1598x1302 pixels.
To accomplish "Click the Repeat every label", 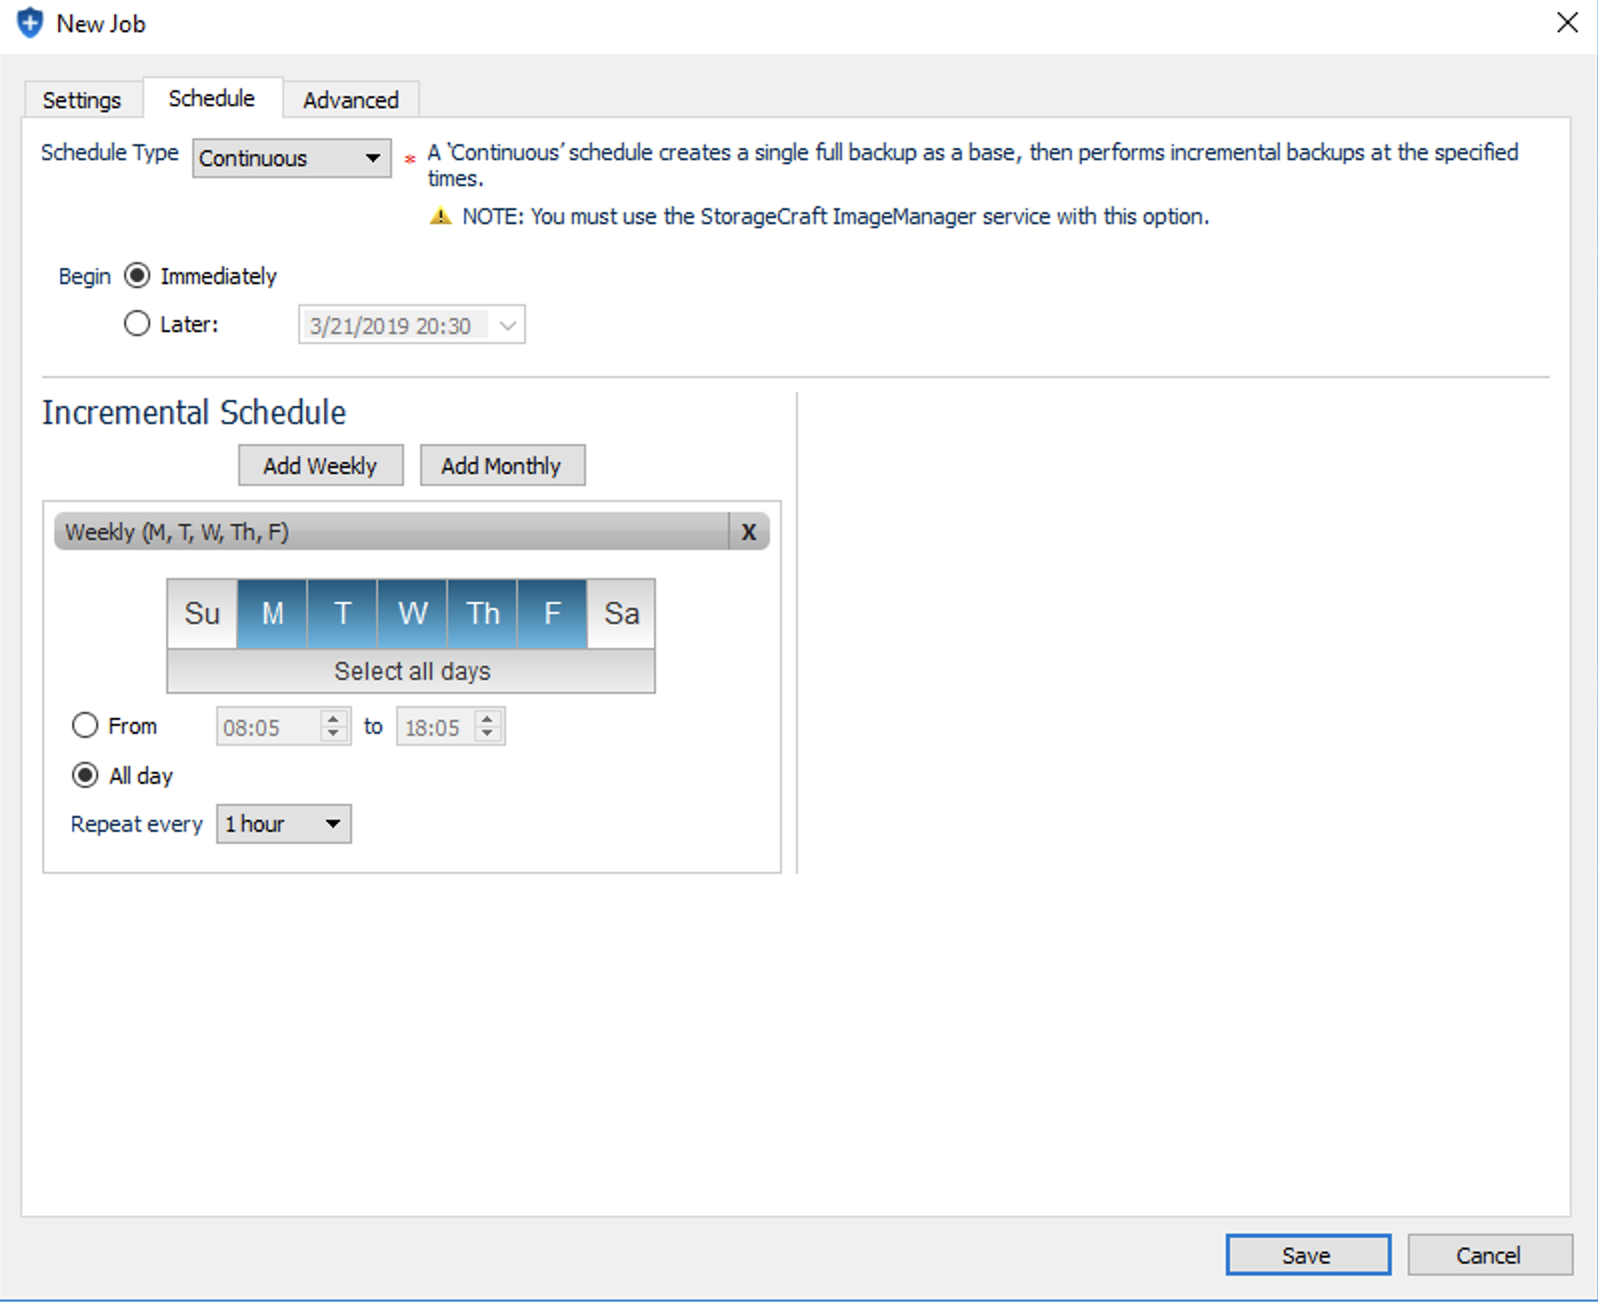I will (x=137, y=824).
